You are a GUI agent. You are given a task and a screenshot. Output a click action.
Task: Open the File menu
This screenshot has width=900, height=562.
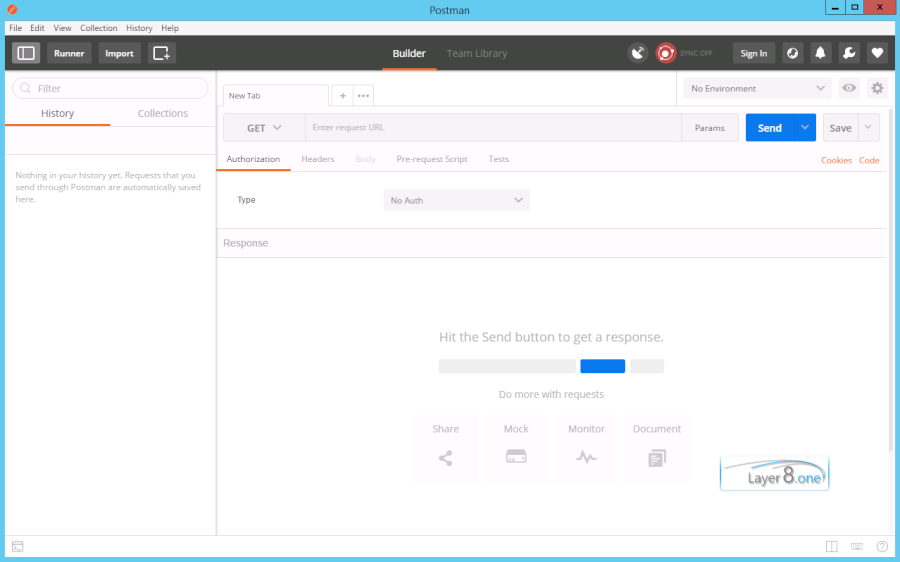(x=15, y=28)
